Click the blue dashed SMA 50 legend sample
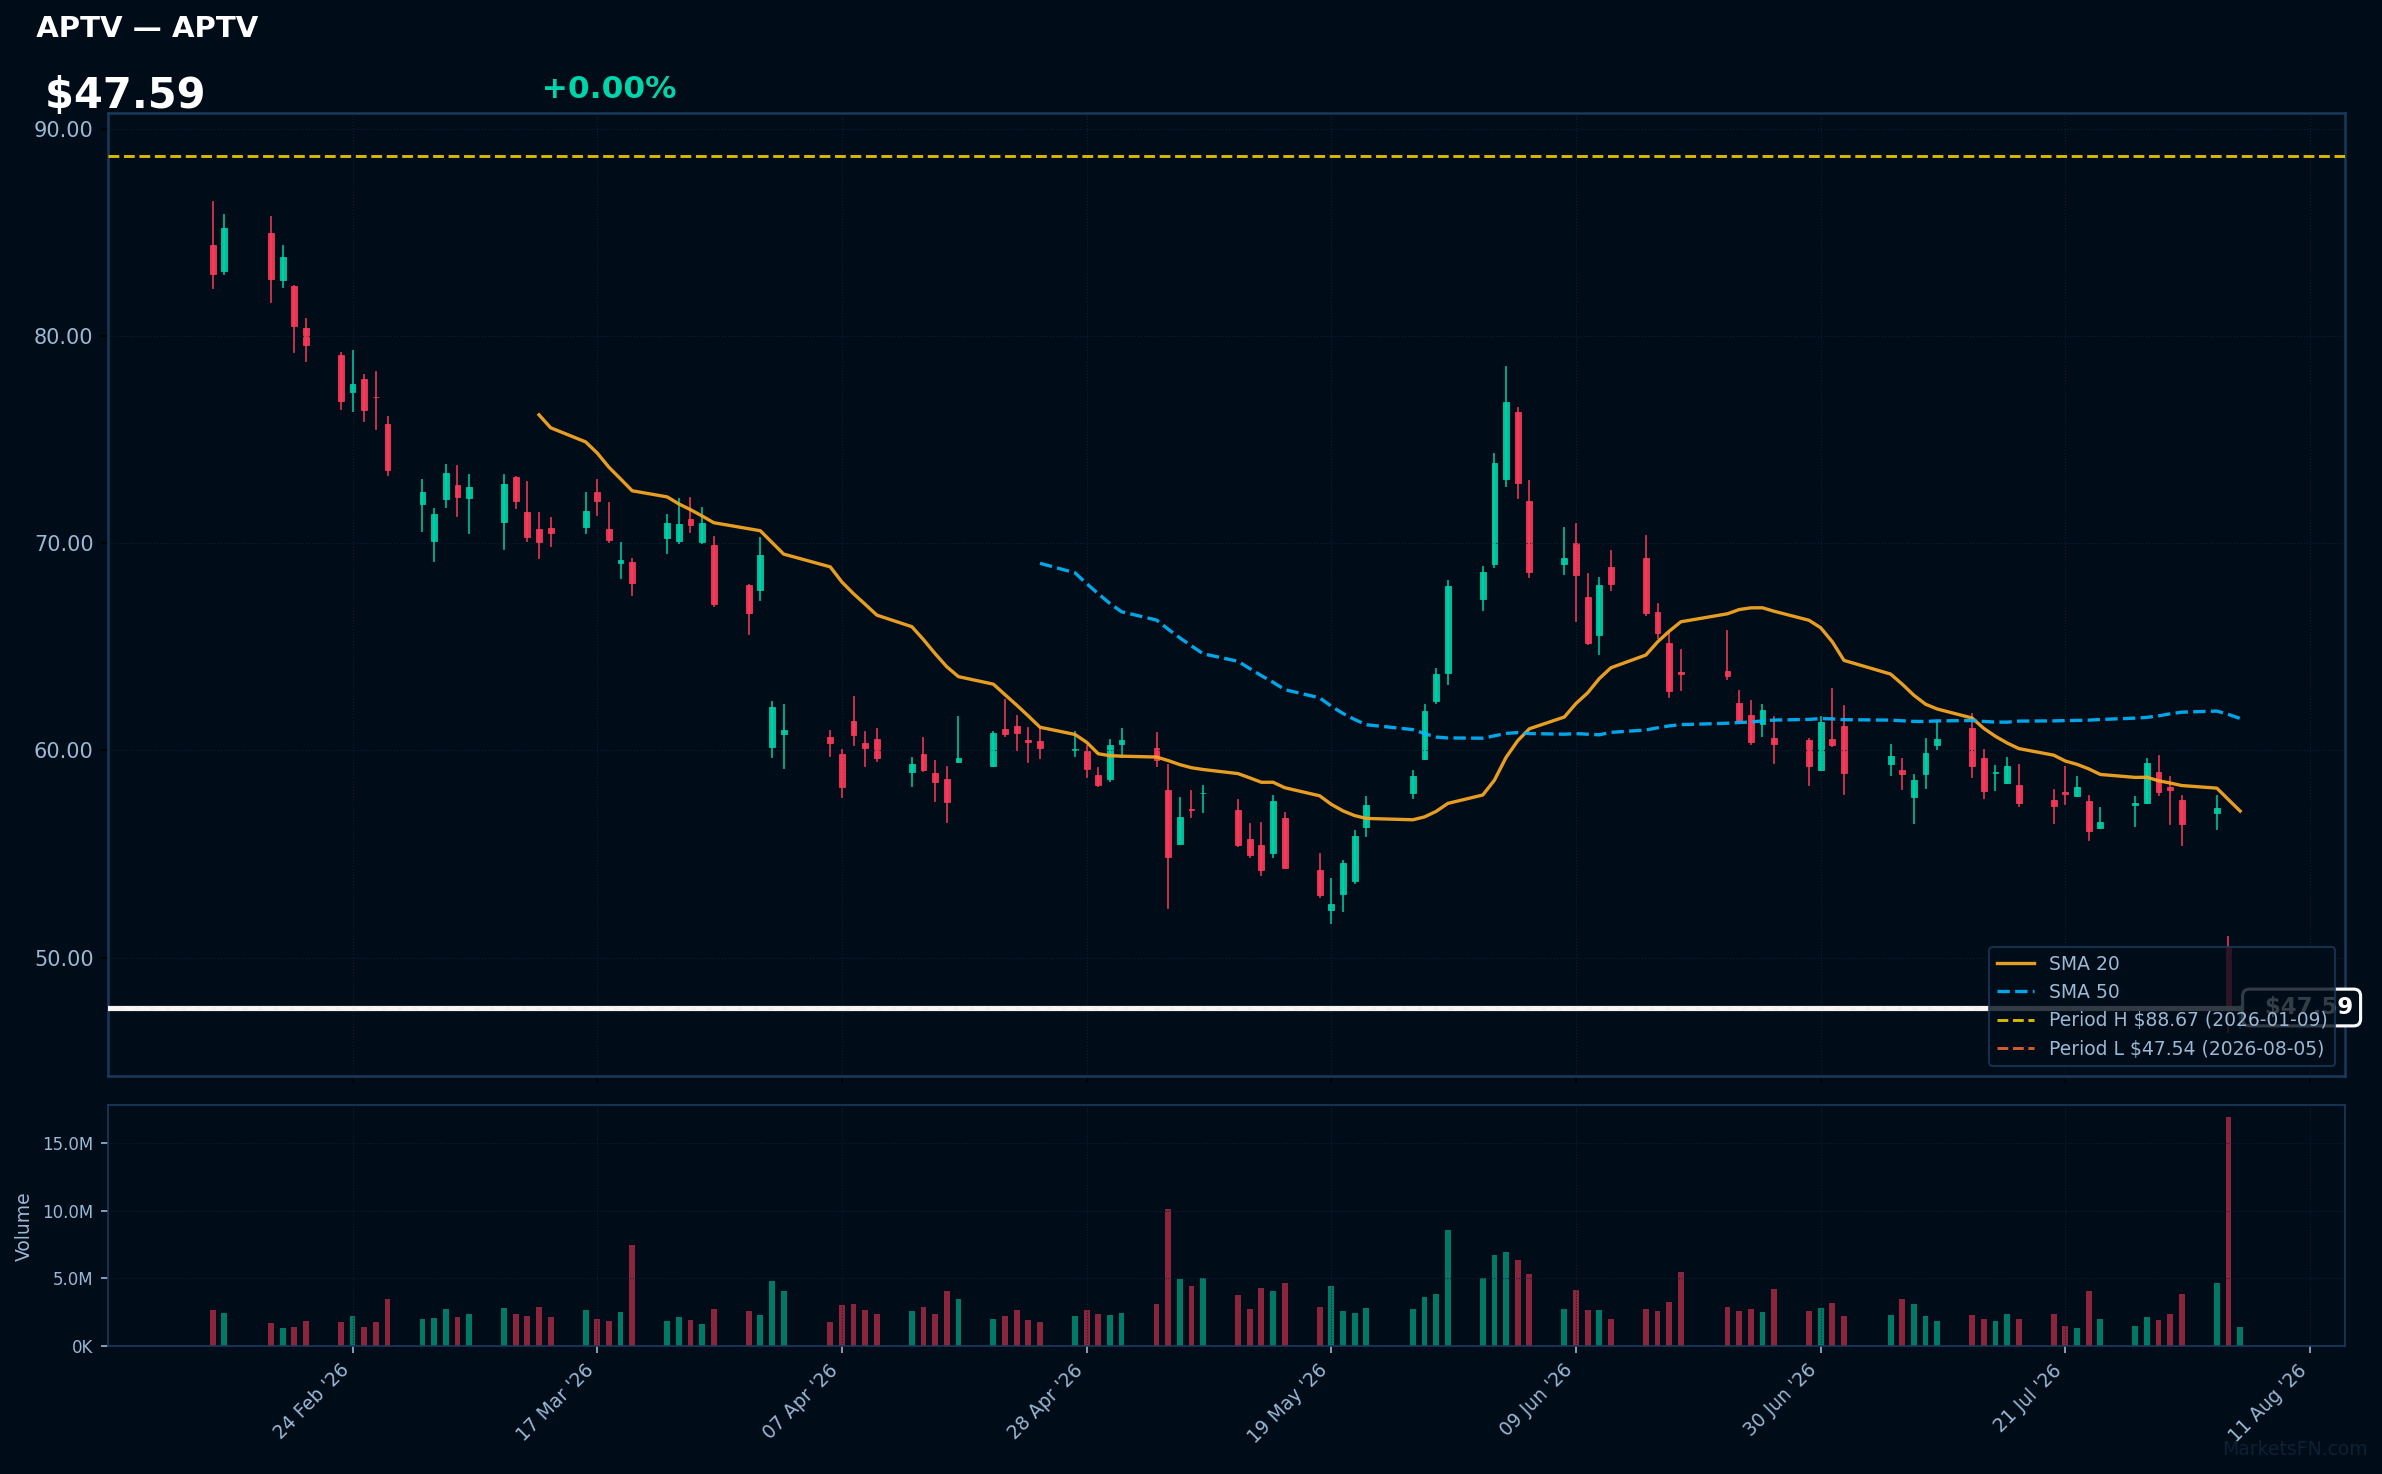Viewport: 2382px width, 1474px height. pos(2016,992)
